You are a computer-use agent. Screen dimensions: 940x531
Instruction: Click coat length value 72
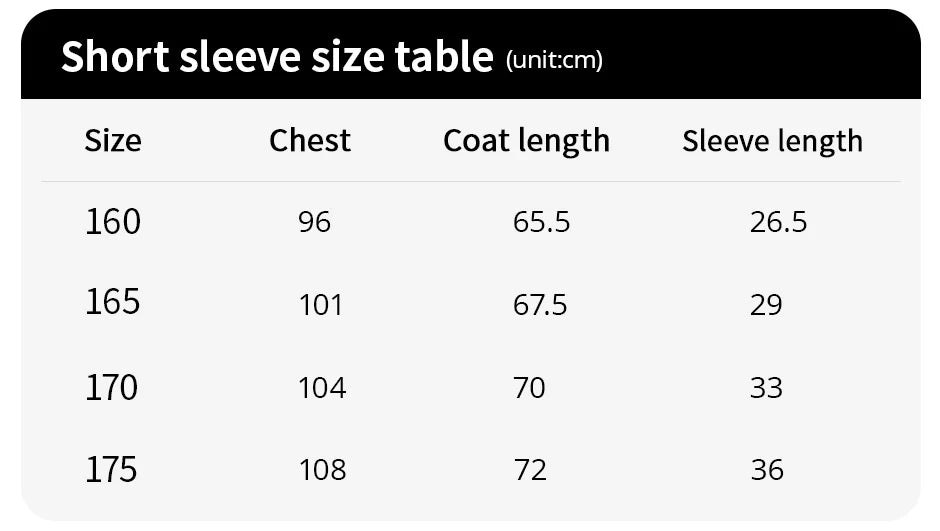pos(530,469)
